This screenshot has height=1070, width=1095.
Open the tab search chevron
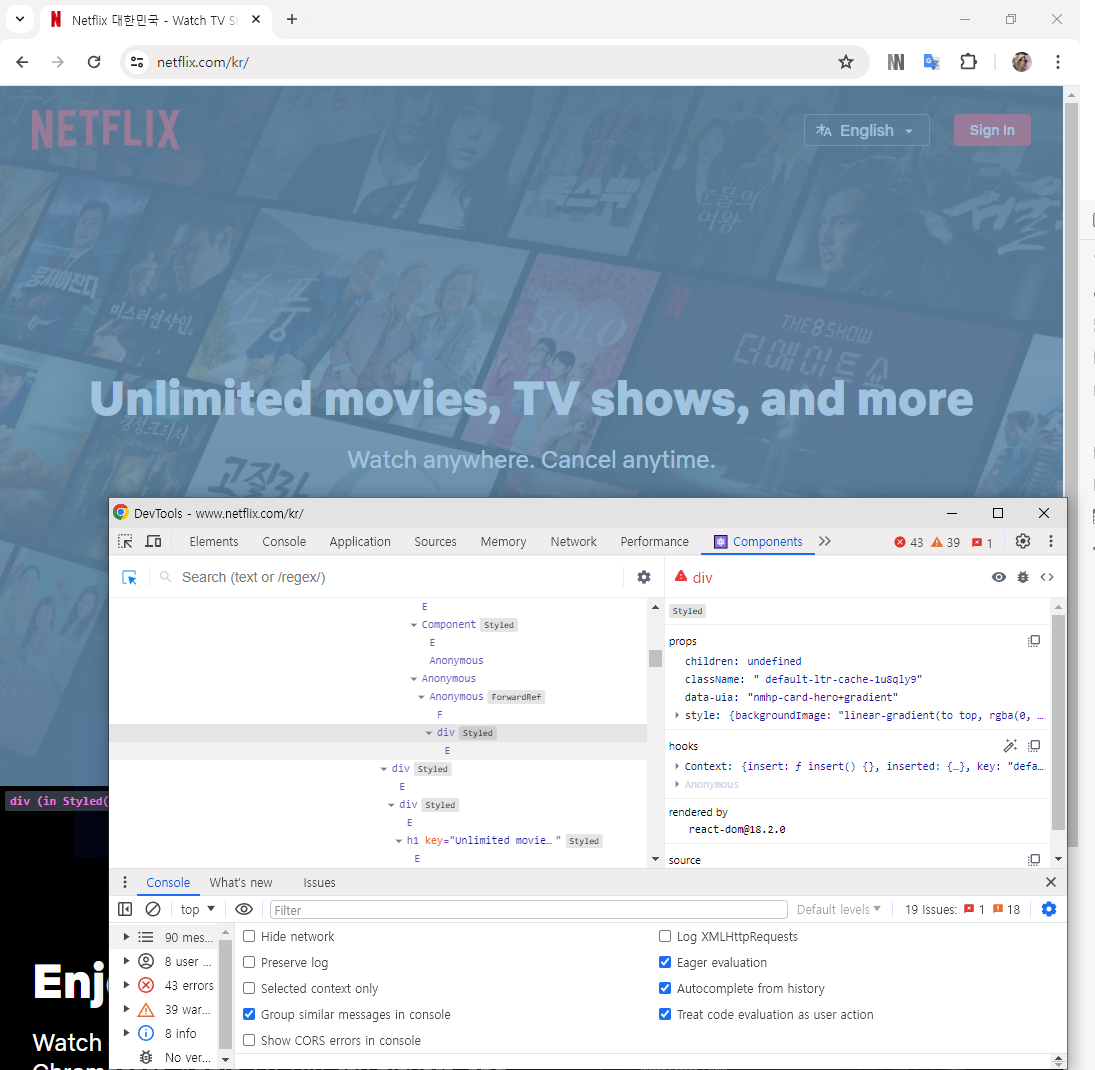(20, 20)
